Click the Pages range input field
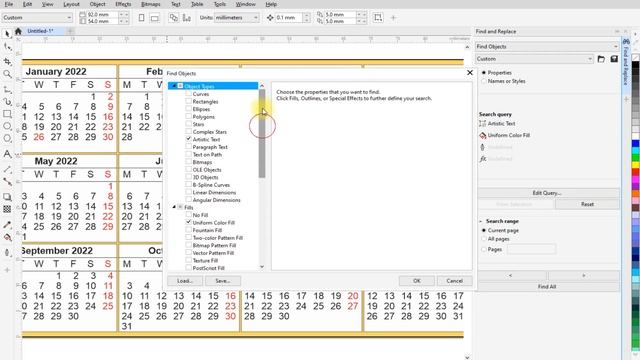The width and height of the screenshot is (640, 360). [531, 249]
